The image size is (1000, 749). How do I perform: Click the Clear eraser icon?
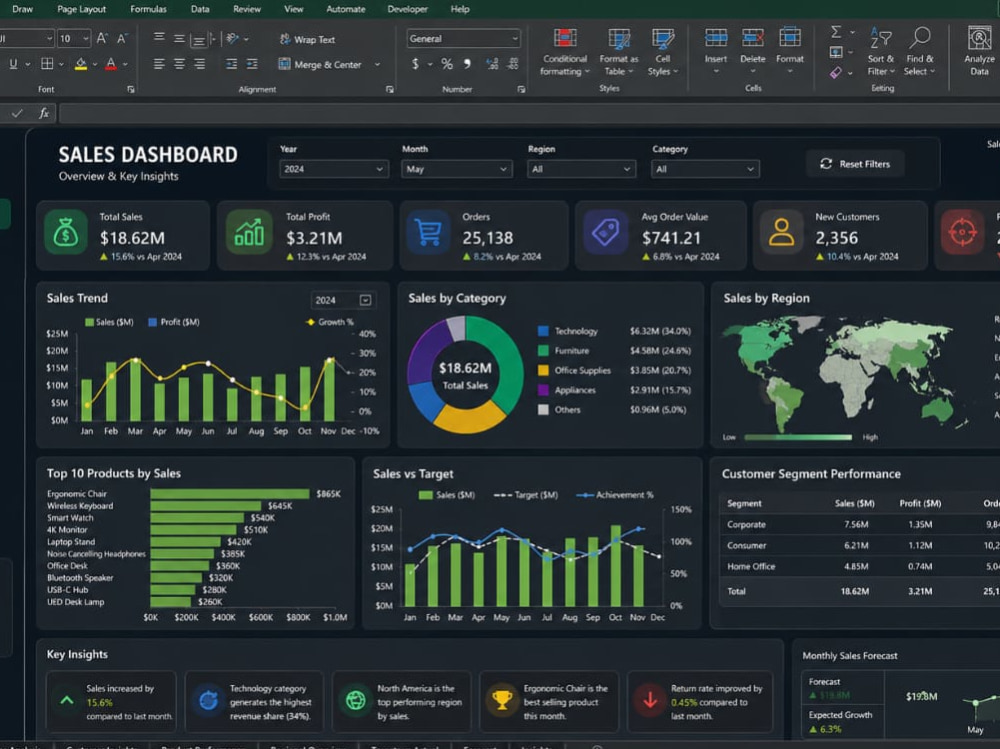[836, 73]
